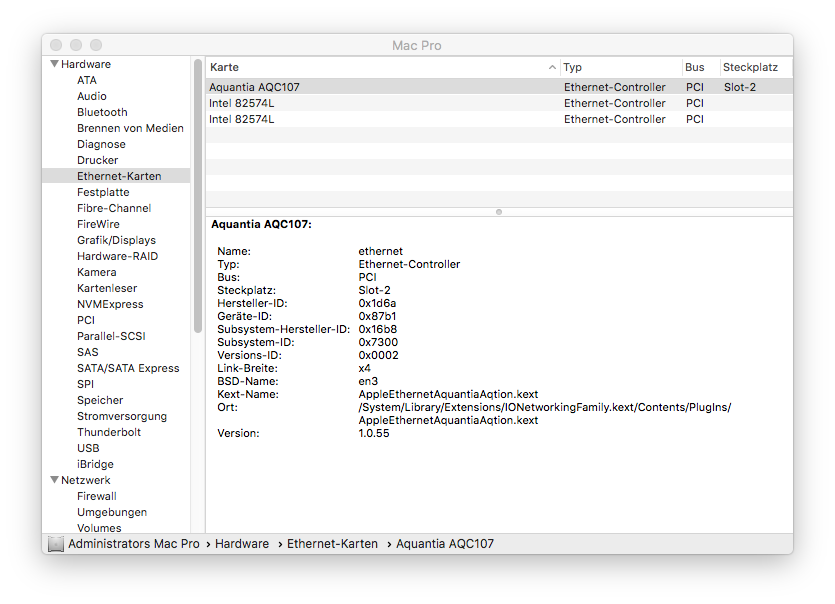Click the Netzwerk category label

pos(86,480)
